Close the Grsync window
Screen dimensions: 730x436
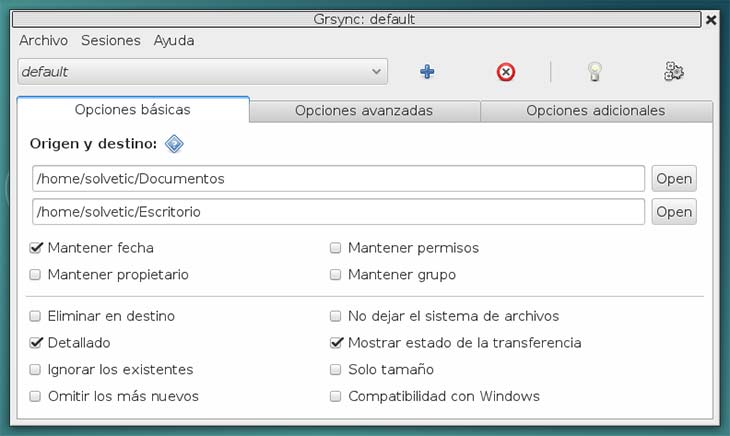click(711, 20)
